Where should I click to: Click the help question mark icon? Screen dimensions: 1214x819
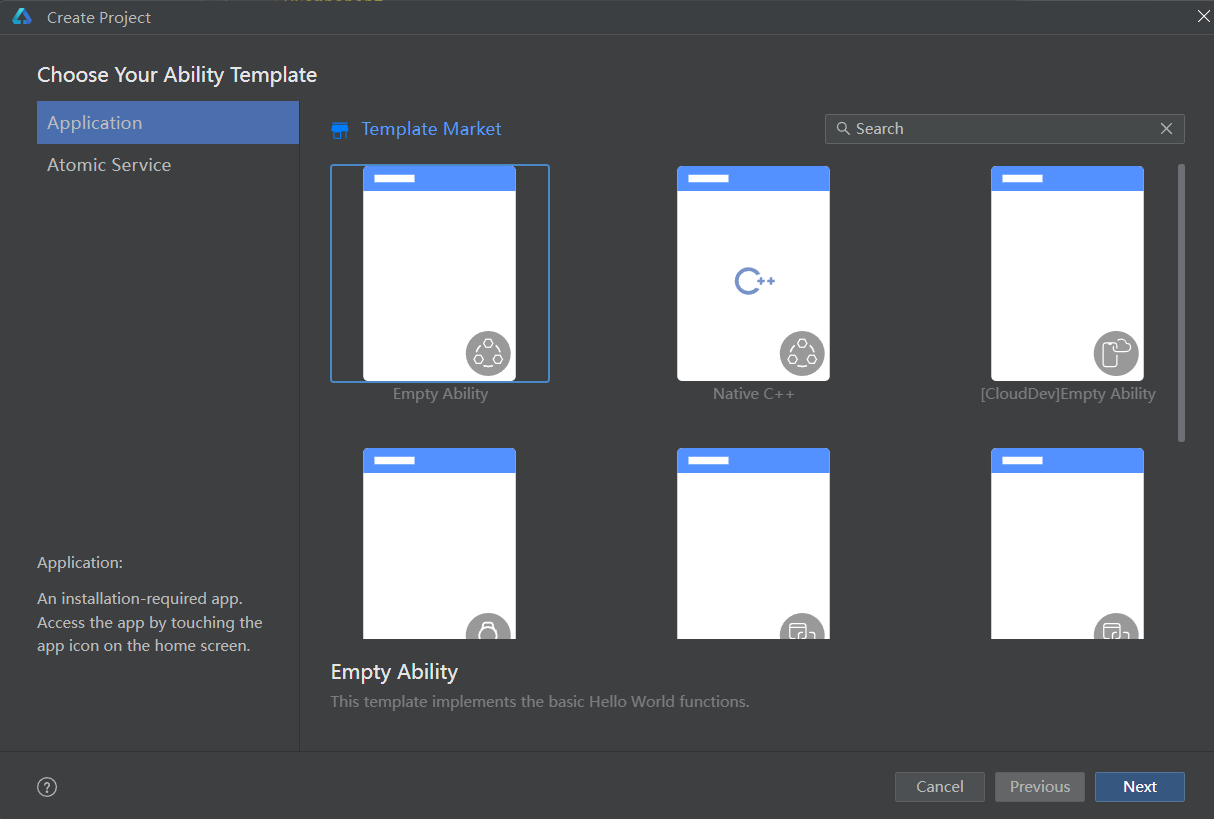47,787
